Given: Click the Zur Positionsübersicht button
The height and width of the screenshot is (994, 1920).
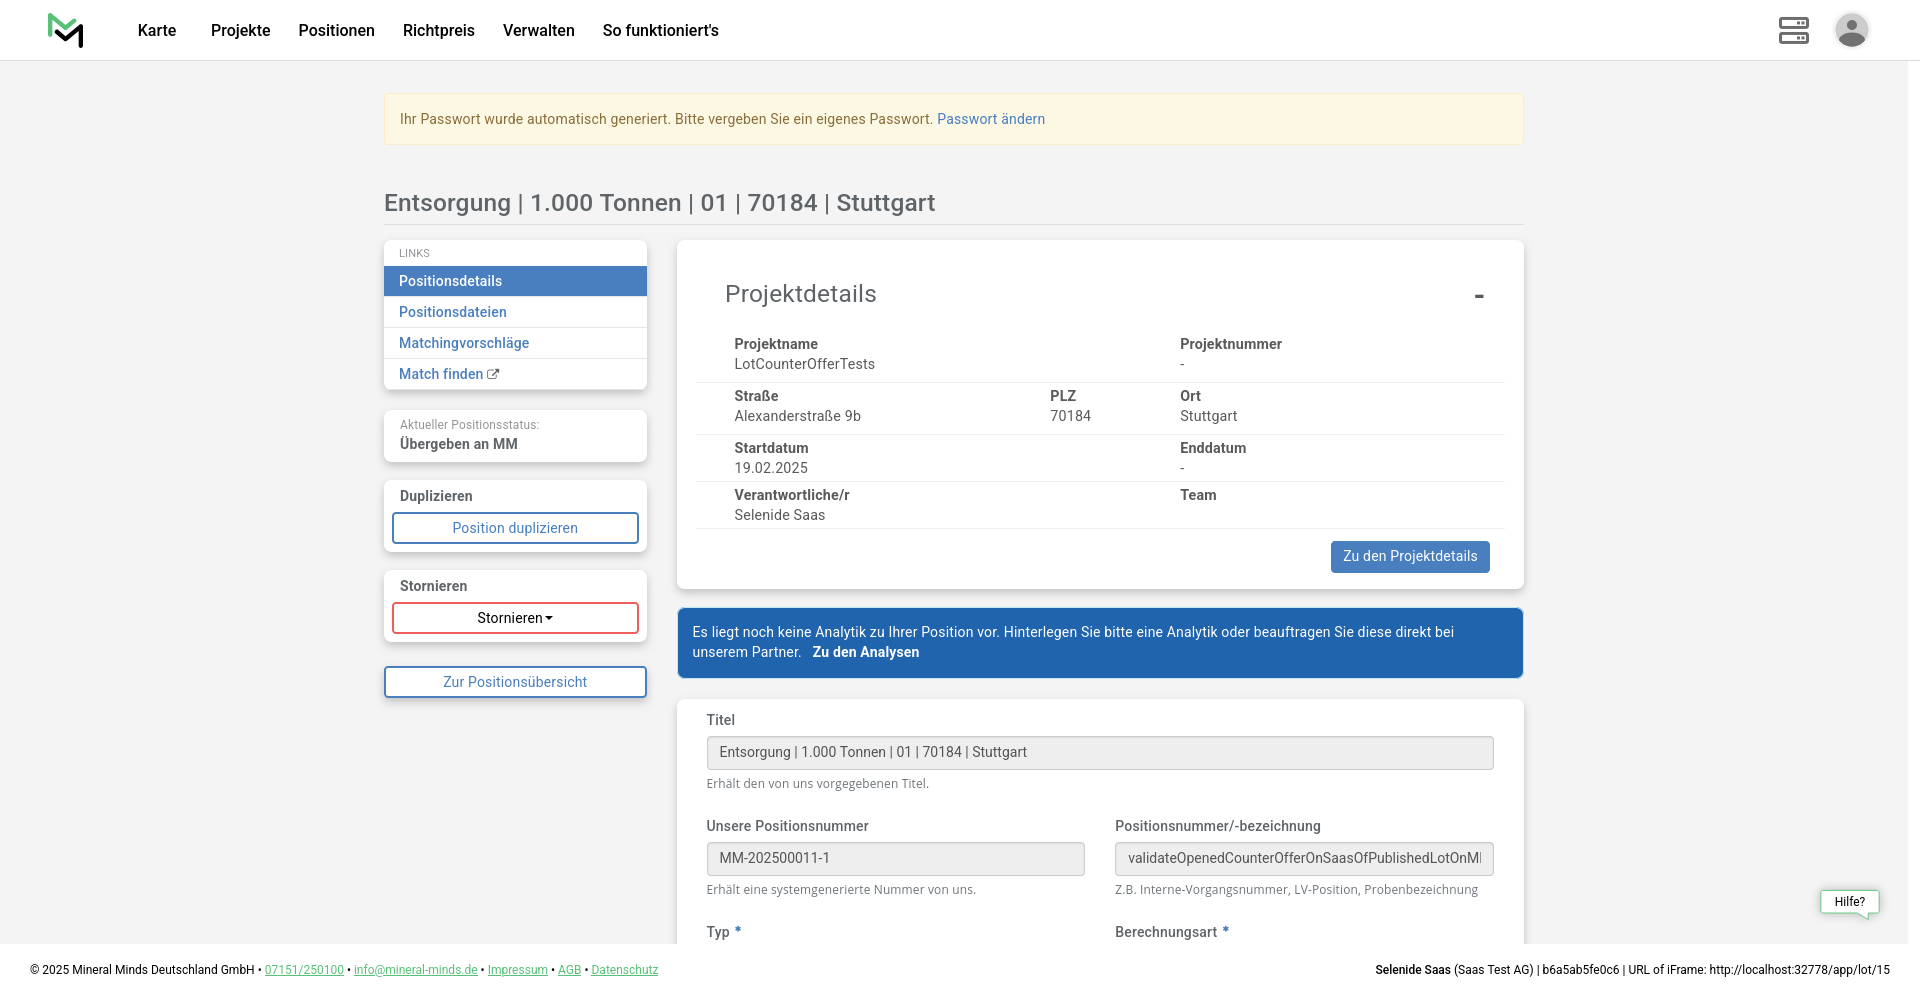Looking at the screenshot, I should 515,682.
